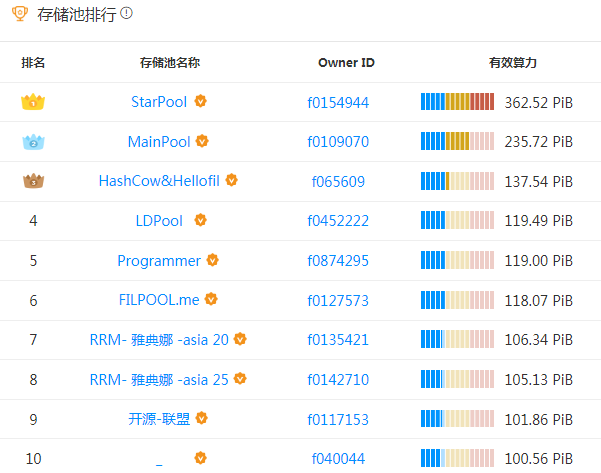
Task: Open owner ID f0154944
Action: pyautogui.click(x=338, y=102)
